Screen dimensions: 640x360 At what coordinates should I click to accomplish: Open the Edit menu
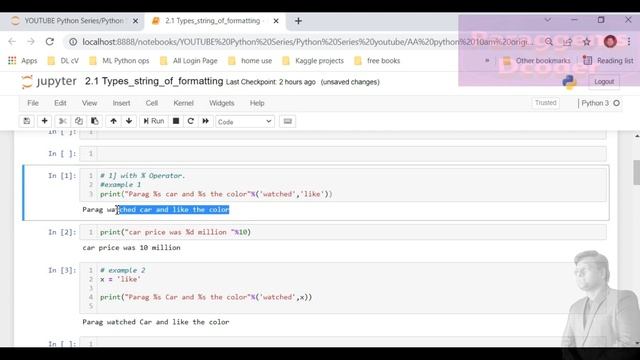[60, 103]
